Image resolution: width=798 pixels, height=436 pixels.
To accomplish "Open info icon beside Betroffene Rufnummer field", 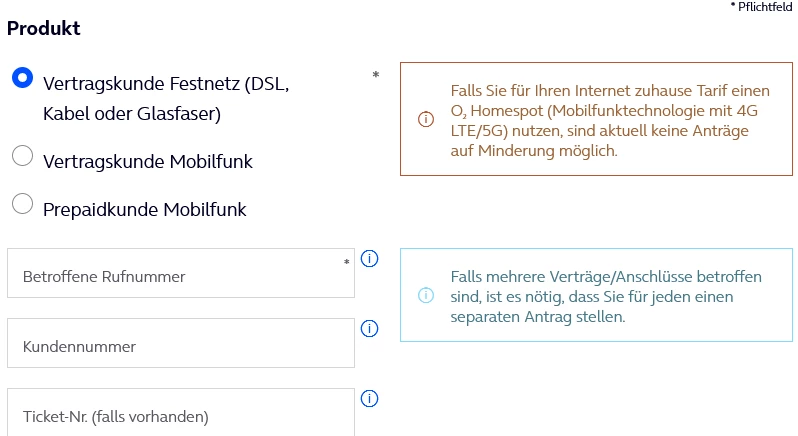I will [x=369, y=258].
